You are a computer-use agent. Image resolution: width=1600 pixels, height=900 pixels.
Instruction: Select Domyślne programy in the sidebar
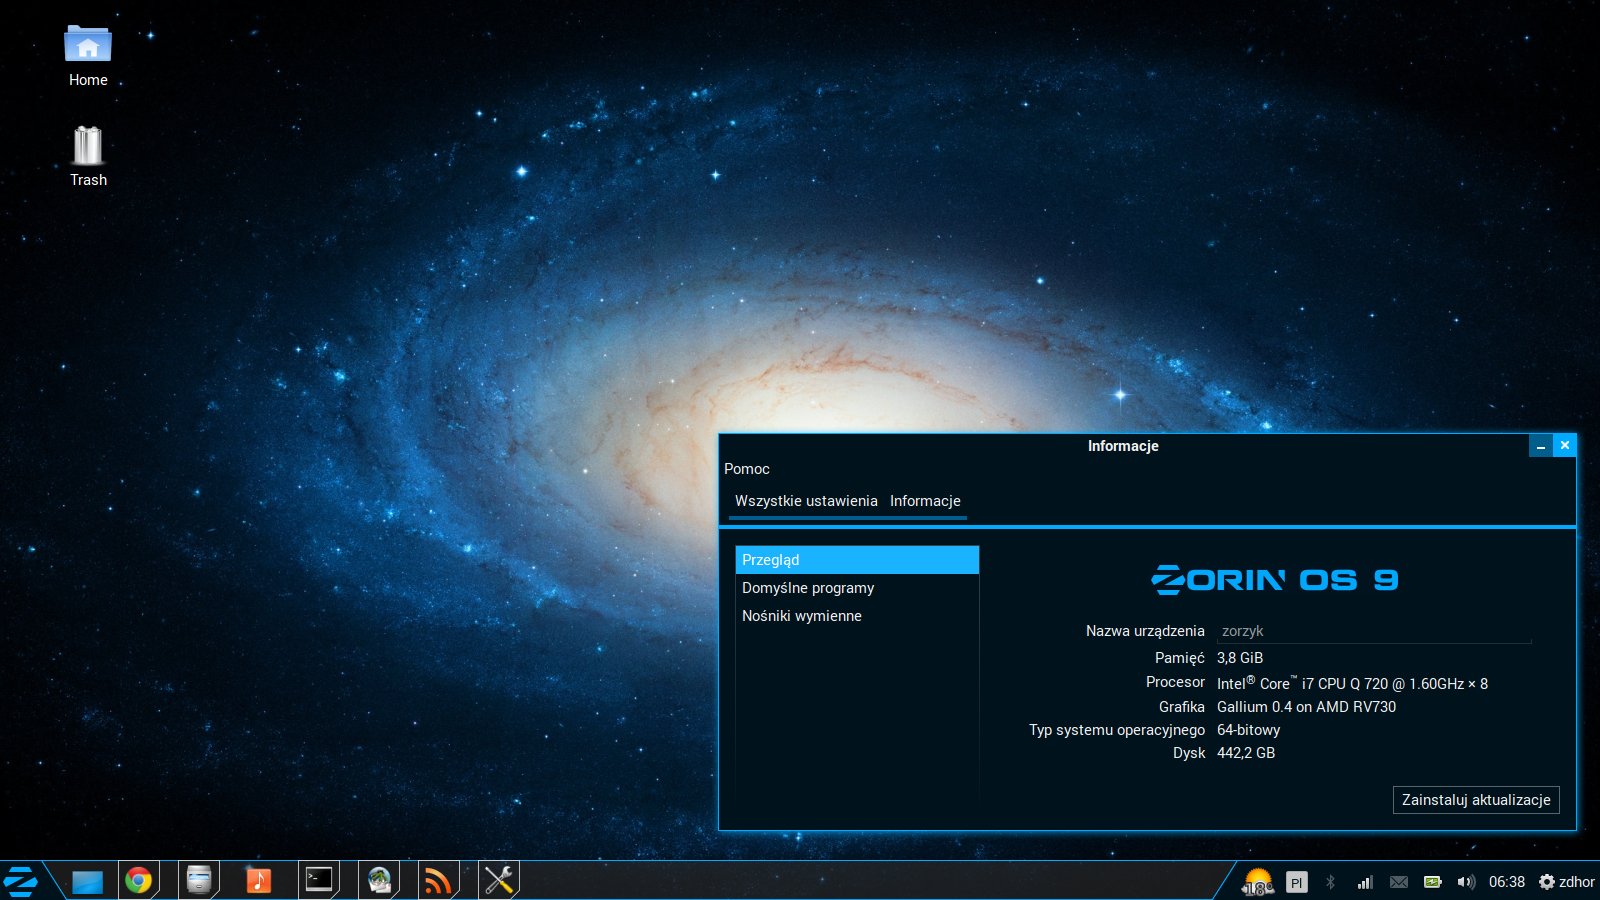pyautogui.click(x=857, y=588)
